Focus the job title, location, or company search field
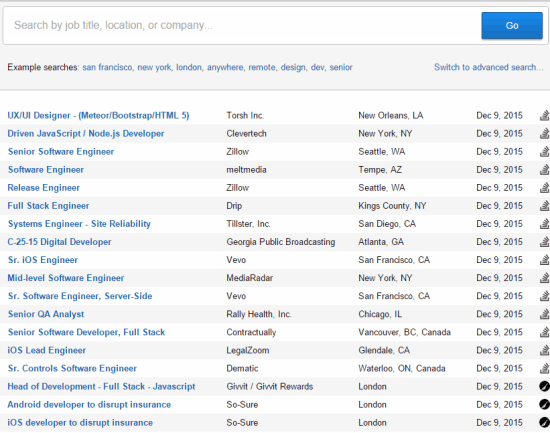This screenshot has height=433, width=550. click(x=242, y=25)
